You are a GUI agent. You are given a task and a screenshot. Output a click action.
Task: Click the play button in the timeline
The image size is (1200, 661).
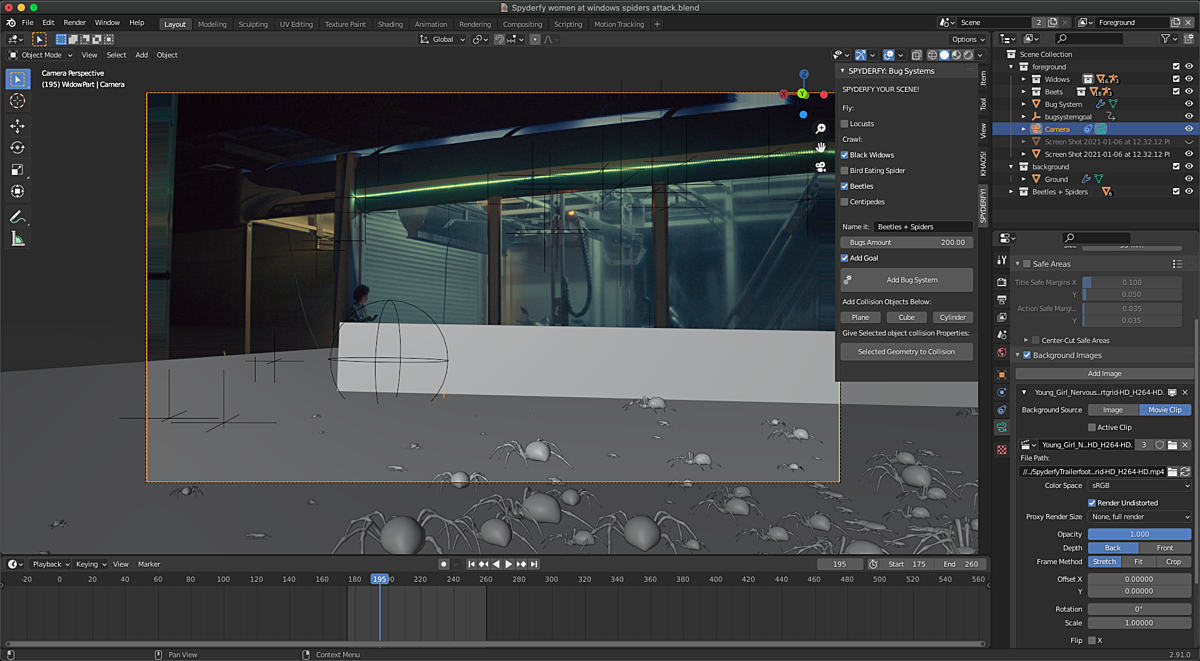pos(508,563)
